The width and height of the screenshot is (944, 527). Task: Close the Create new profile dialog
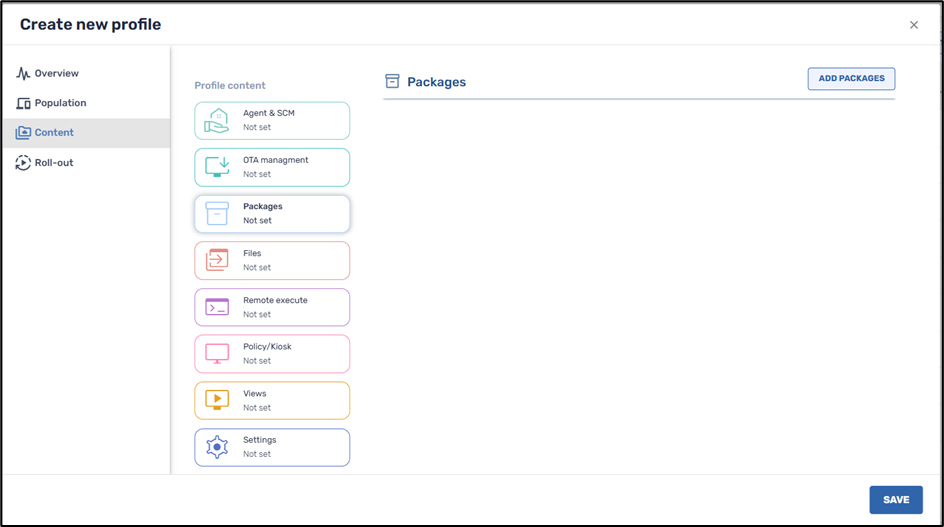[x=913, y=25]
